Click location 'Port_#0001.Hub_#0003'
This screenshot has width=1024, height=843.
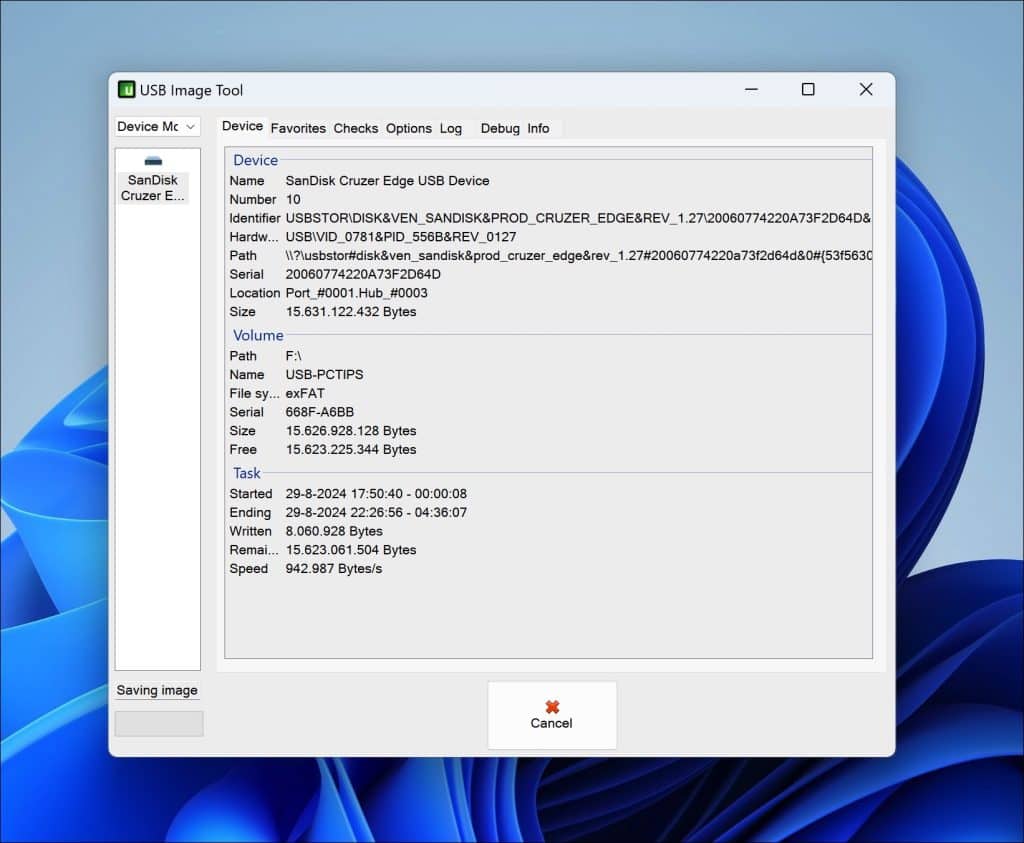[357, 293]
